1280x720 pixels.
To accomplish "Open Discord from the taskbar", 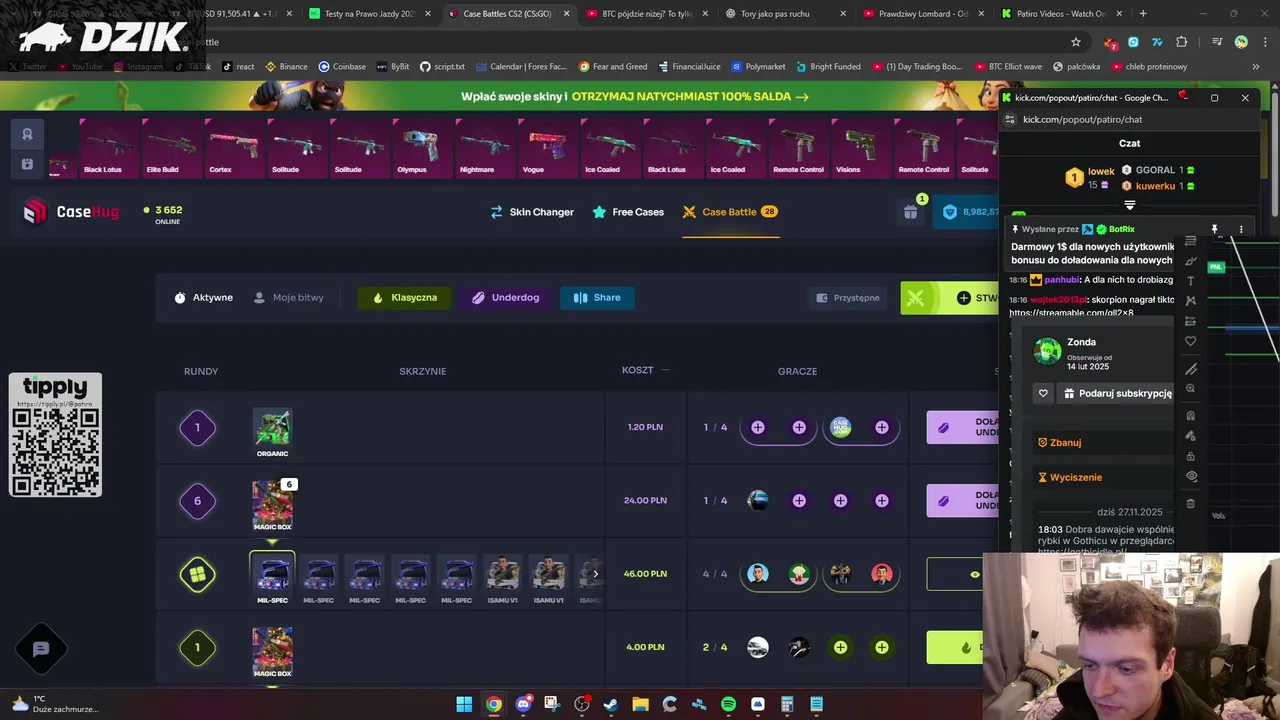I will tap(523, 704).
